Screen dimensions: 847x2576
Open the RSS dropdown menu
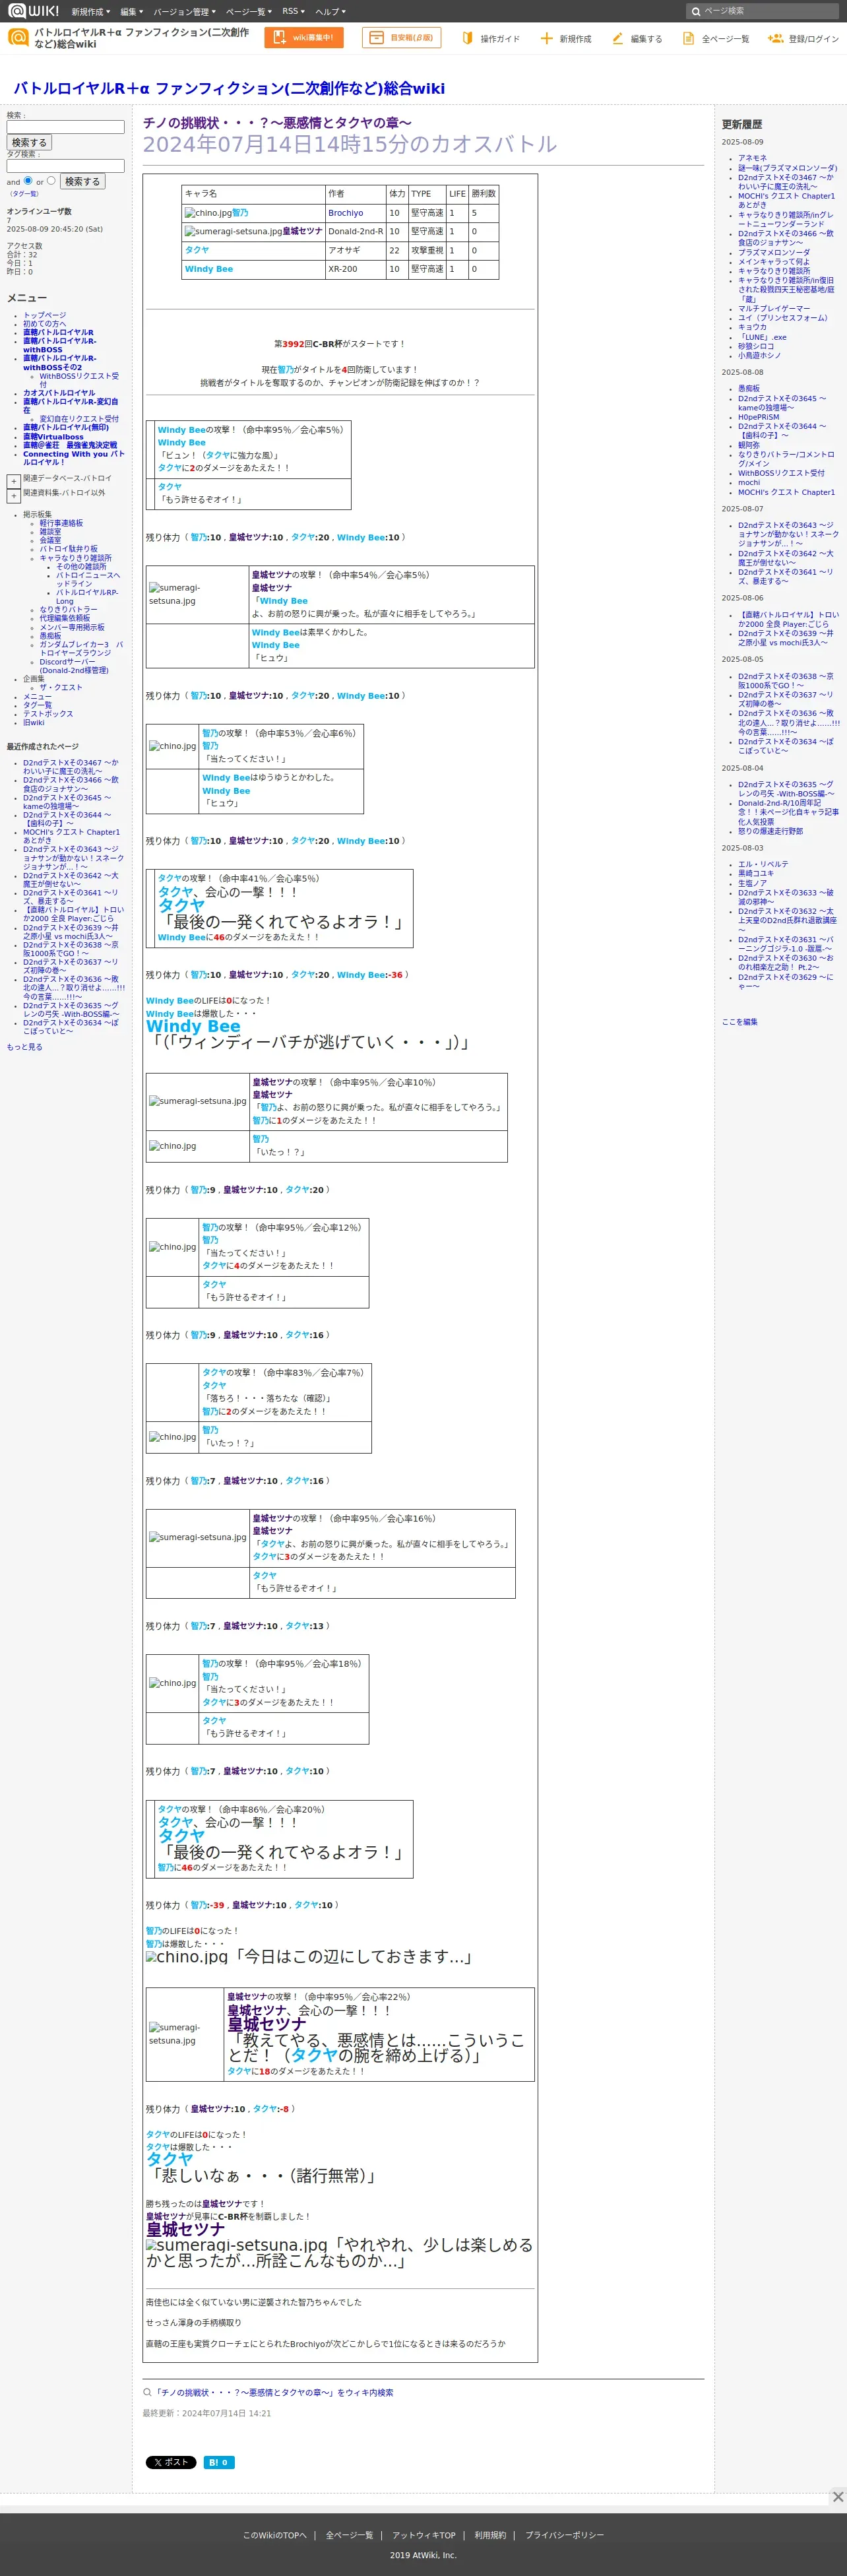click(293, 11)
